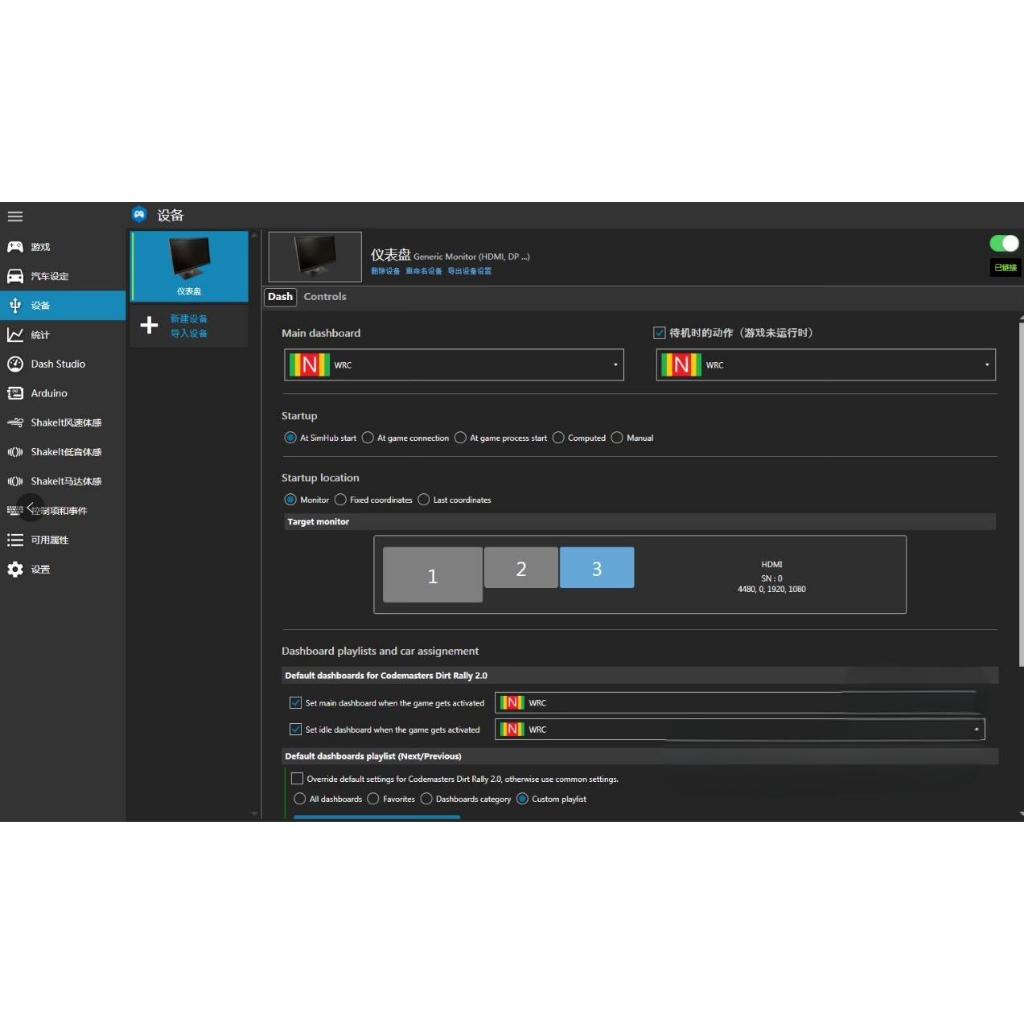This screenshot has height=1024, width=1024.
Task: Switch to the Dash tab
Action: tap(280, 296)
